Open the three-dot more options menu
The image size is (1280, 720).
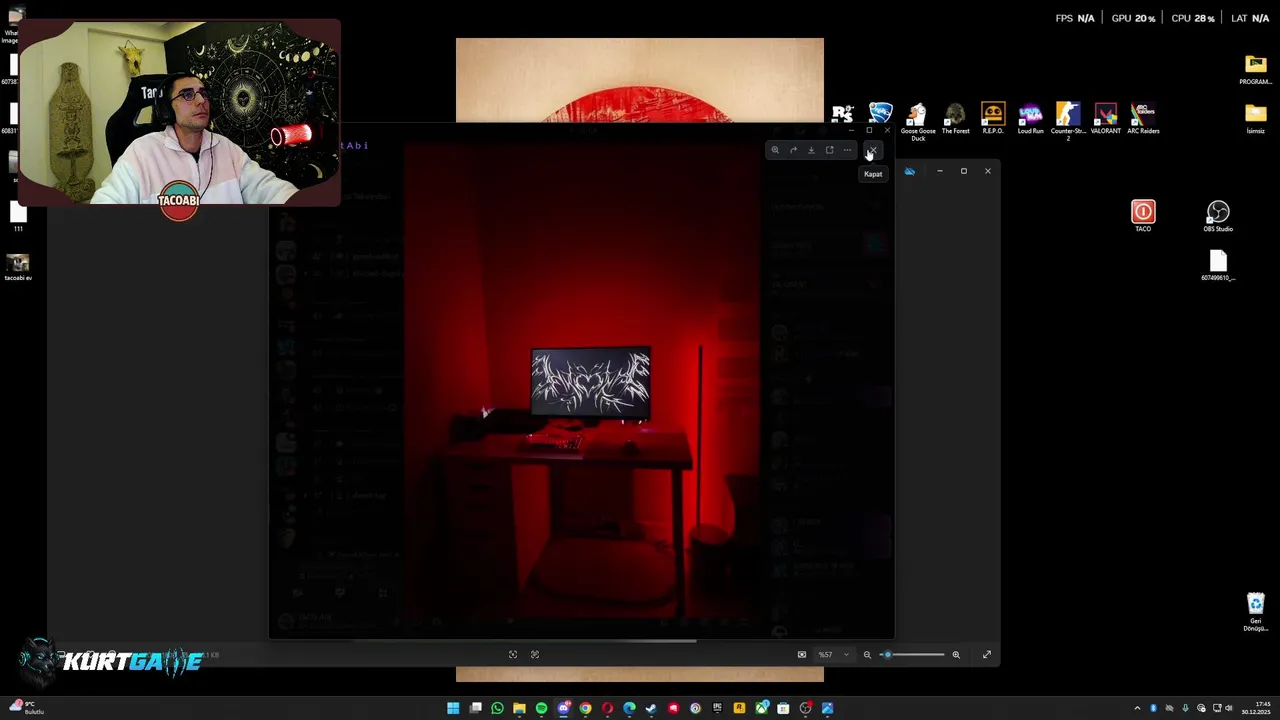click(847, 150)
